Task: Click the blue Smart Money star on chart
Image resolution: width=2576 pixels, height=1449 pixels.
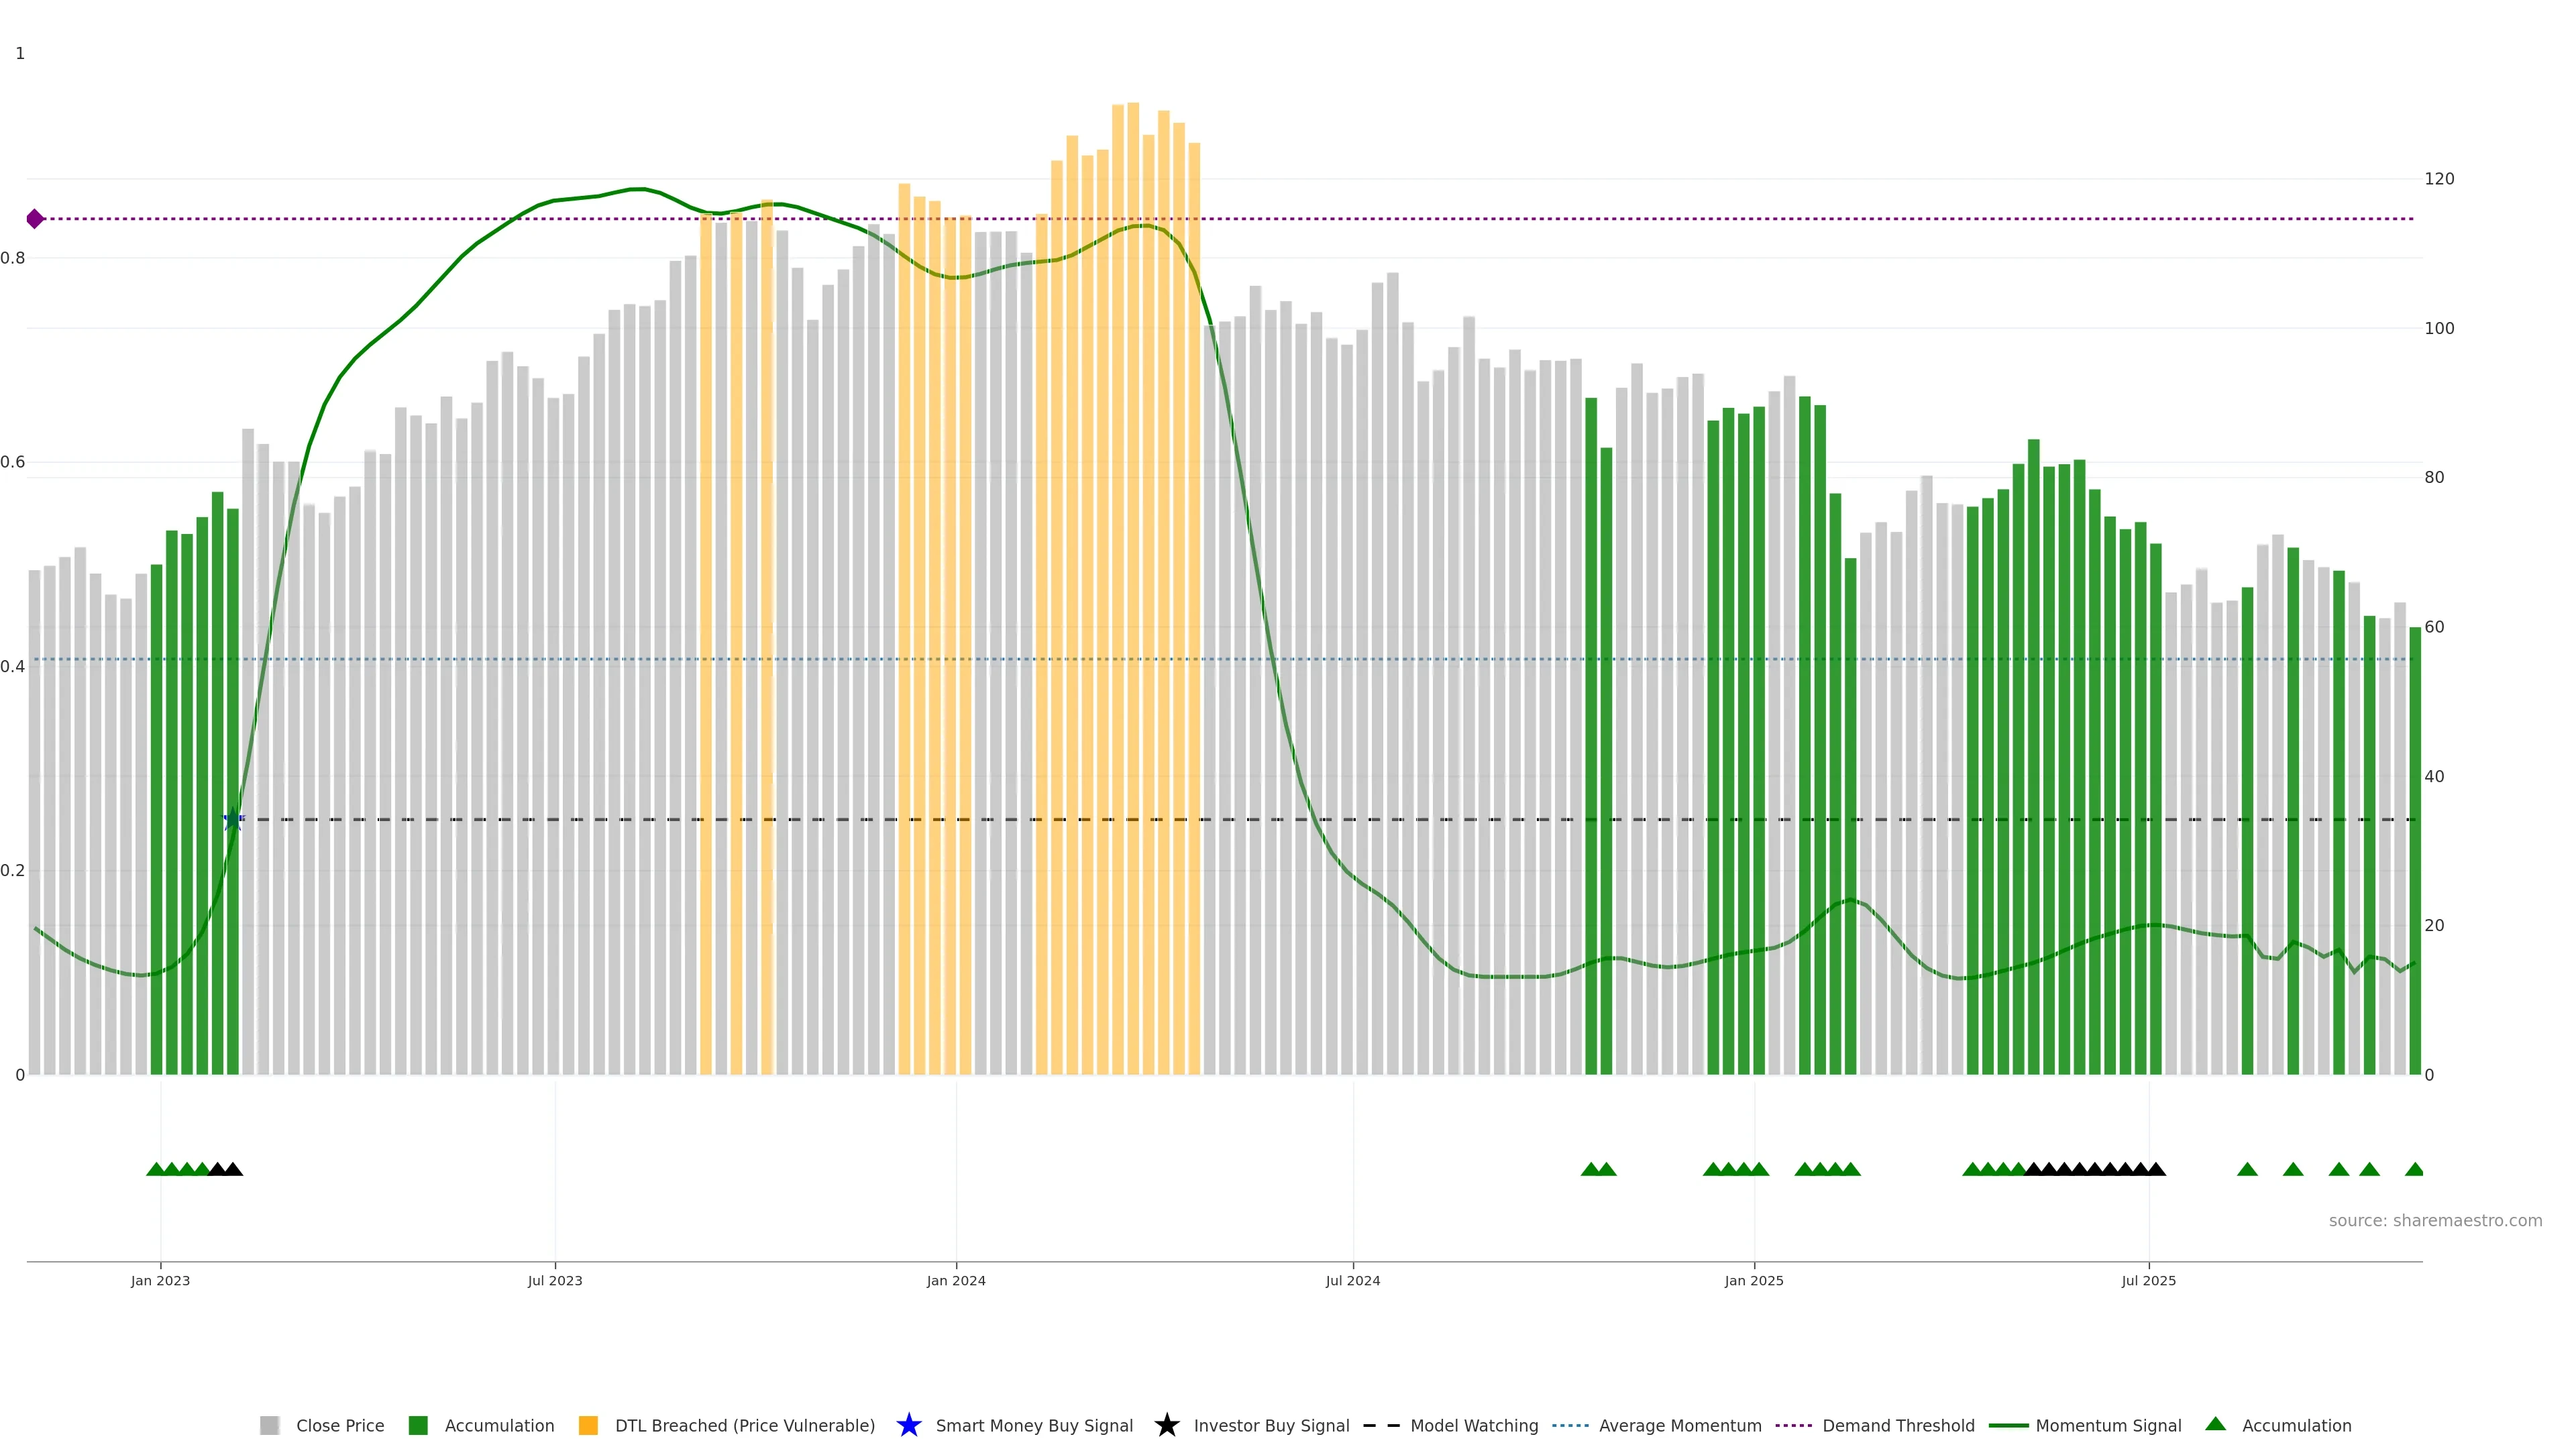Action: pos(233,819)
